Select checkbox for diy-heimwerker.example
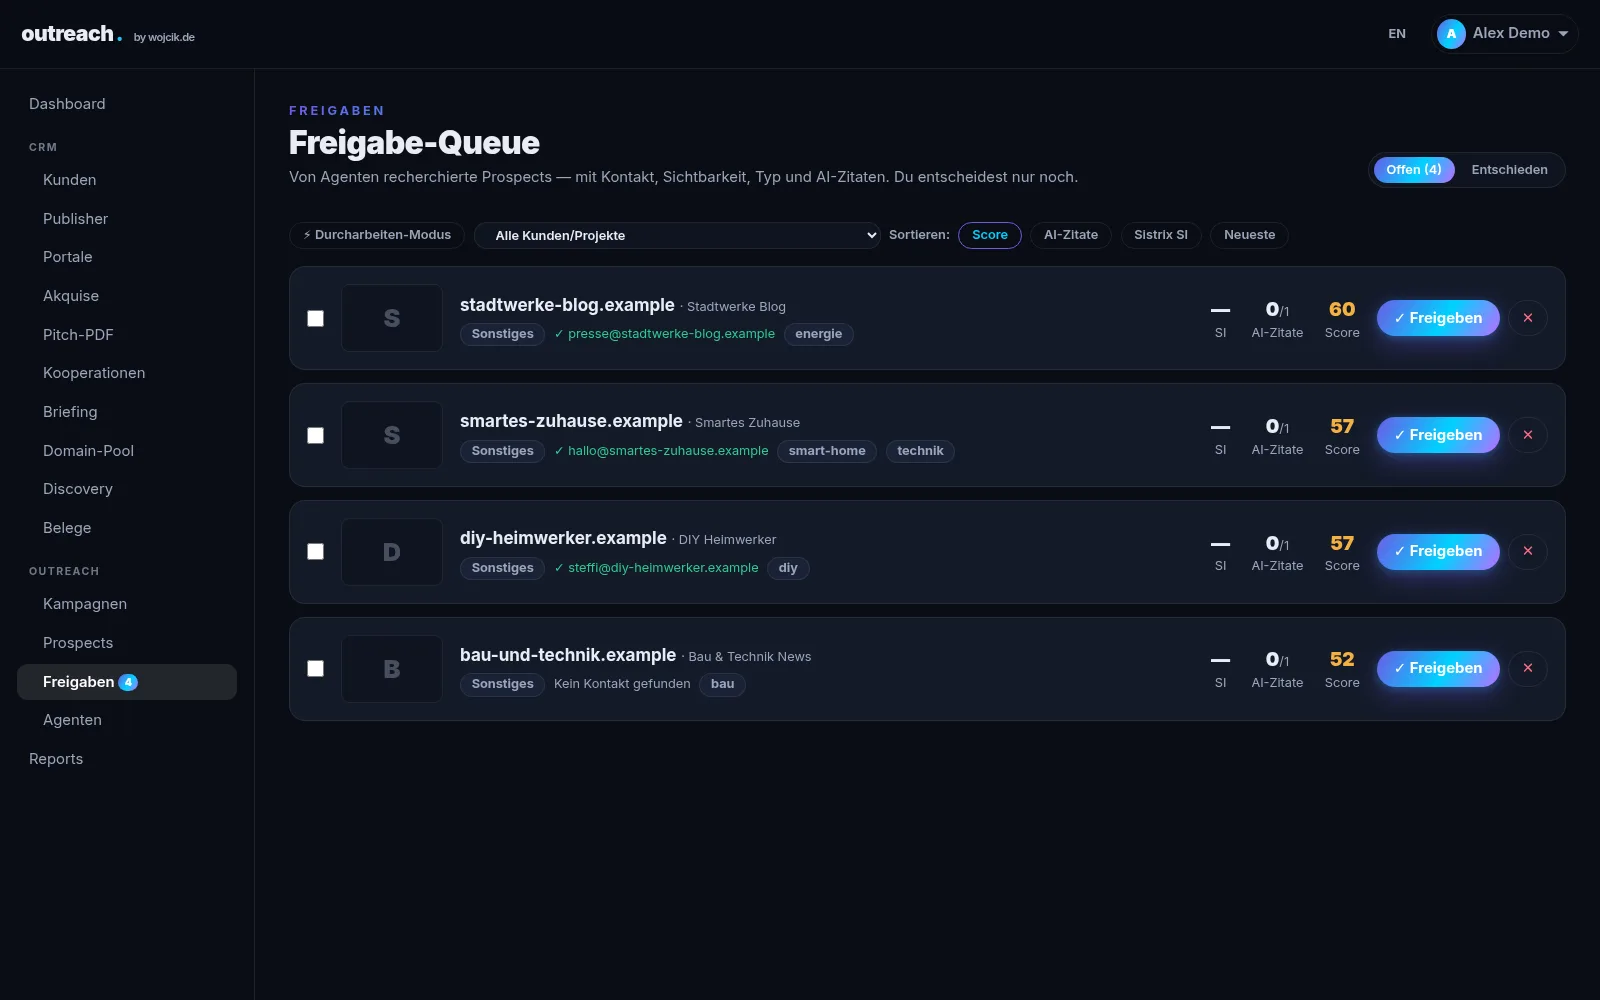Viewport: 1600px width, 1000px height. pyautogui.click(x=315, y=551)
